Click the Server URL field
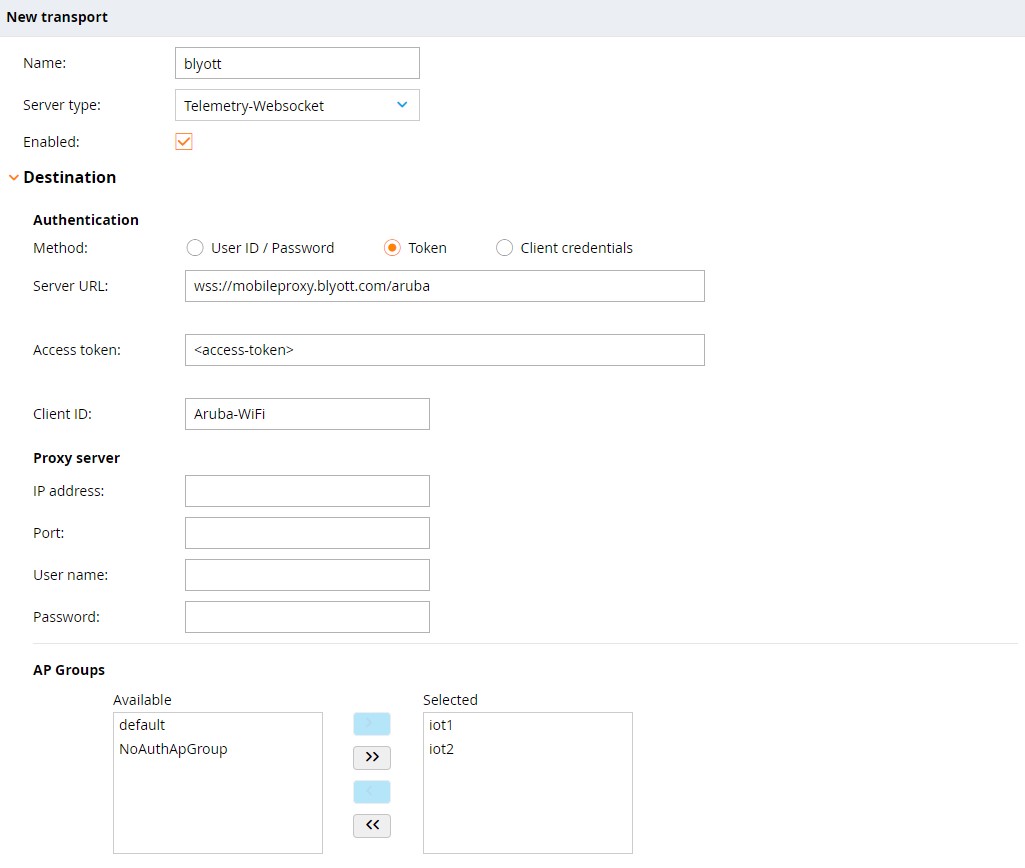This screenshot has height=868, width=1025. click(444, 286)
